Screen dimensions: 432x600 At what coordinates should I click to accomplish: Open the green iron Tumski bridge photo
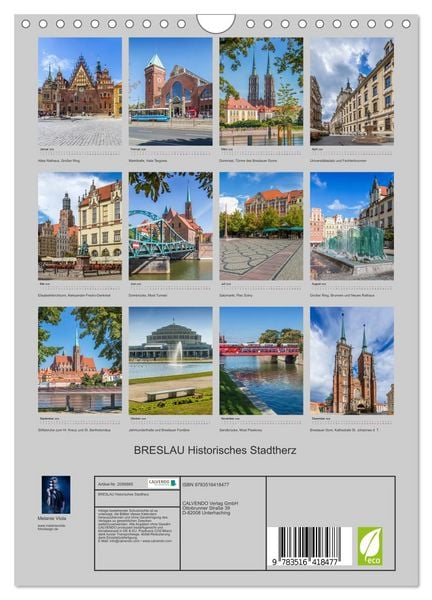pyautogui.click(x=171, y=226)
